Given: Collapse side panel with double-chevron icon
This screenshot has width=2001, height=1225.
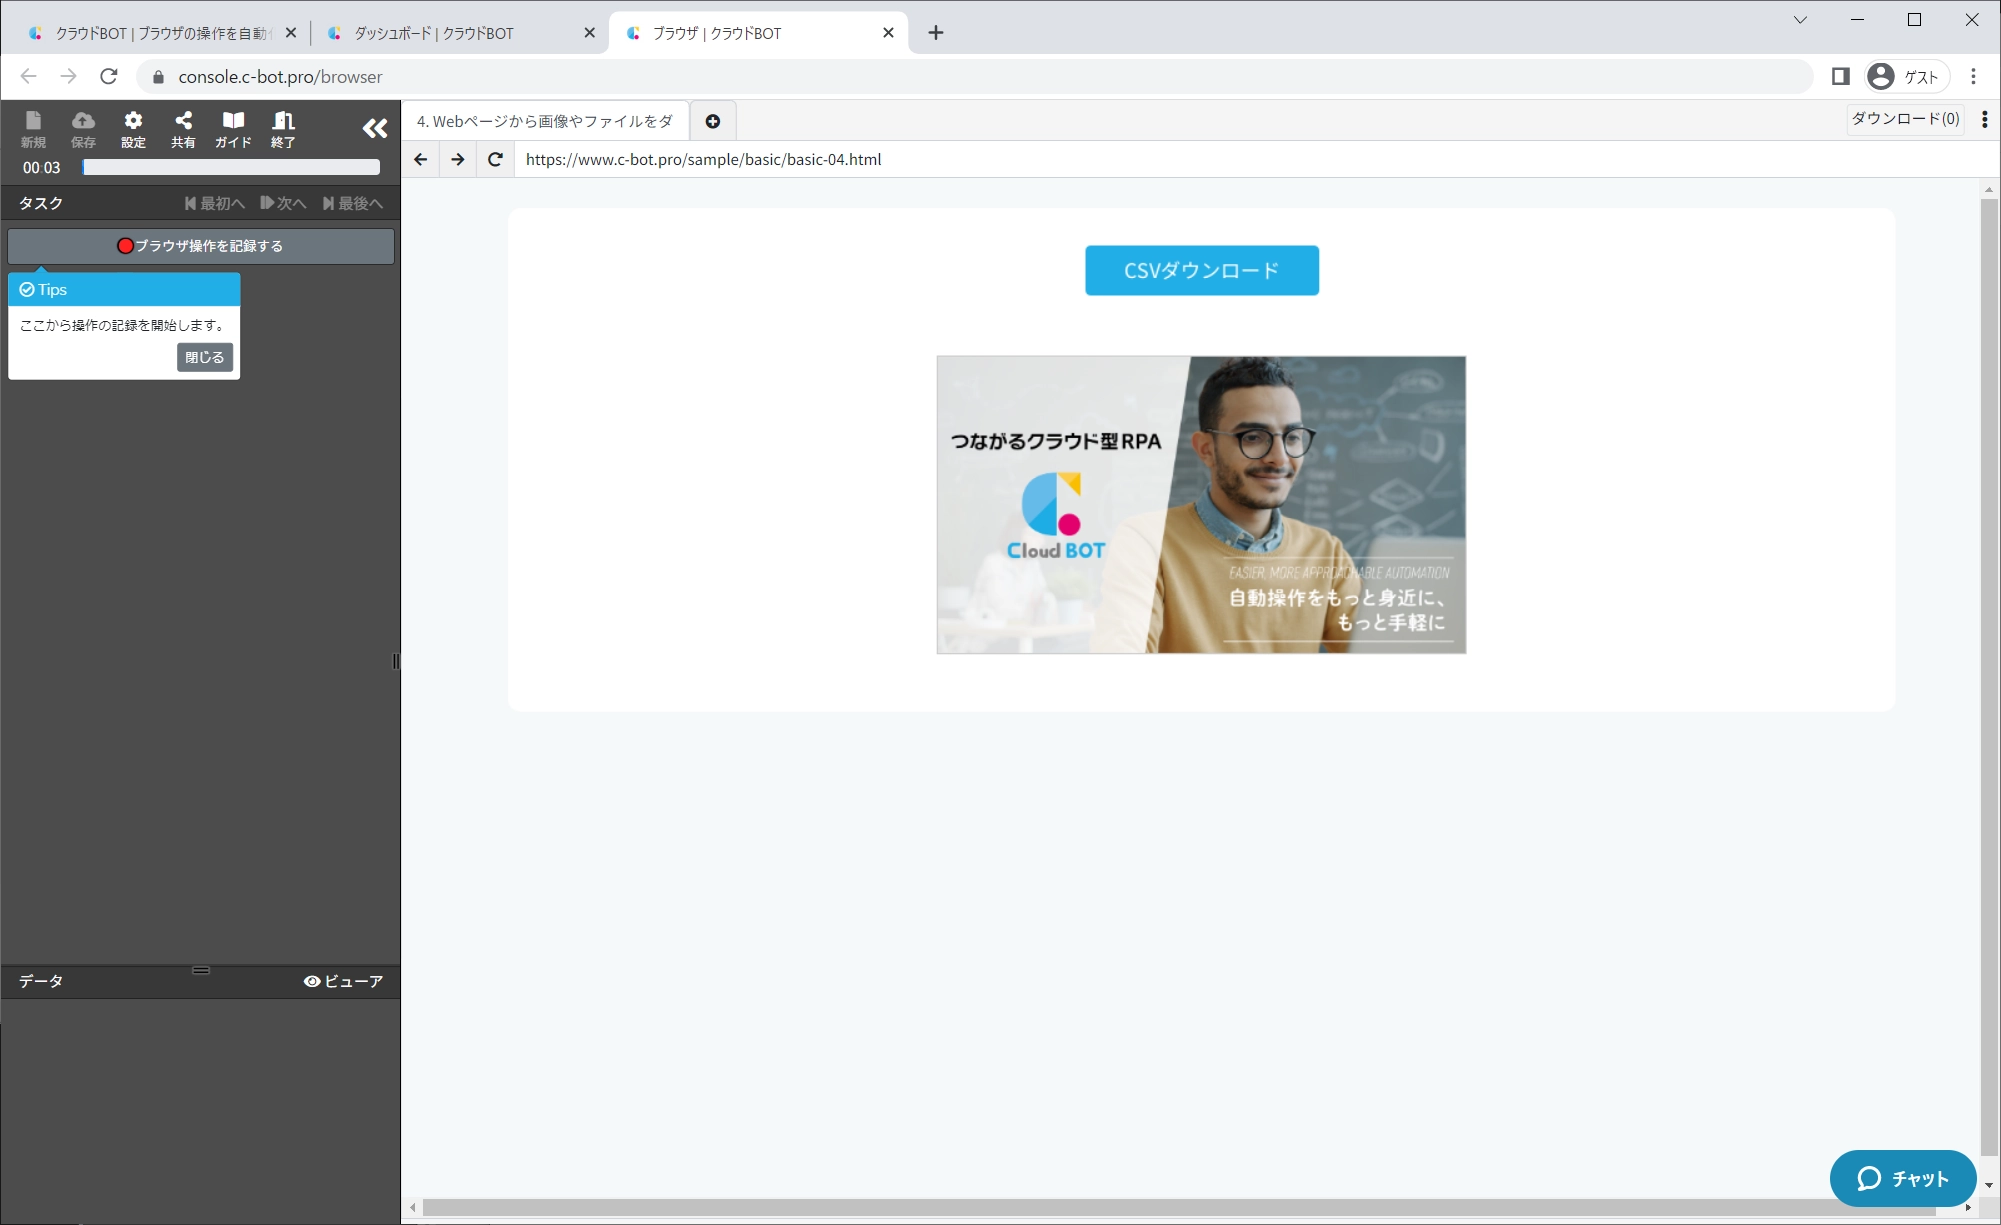Looking at the screenshot, I should (374, 128).
